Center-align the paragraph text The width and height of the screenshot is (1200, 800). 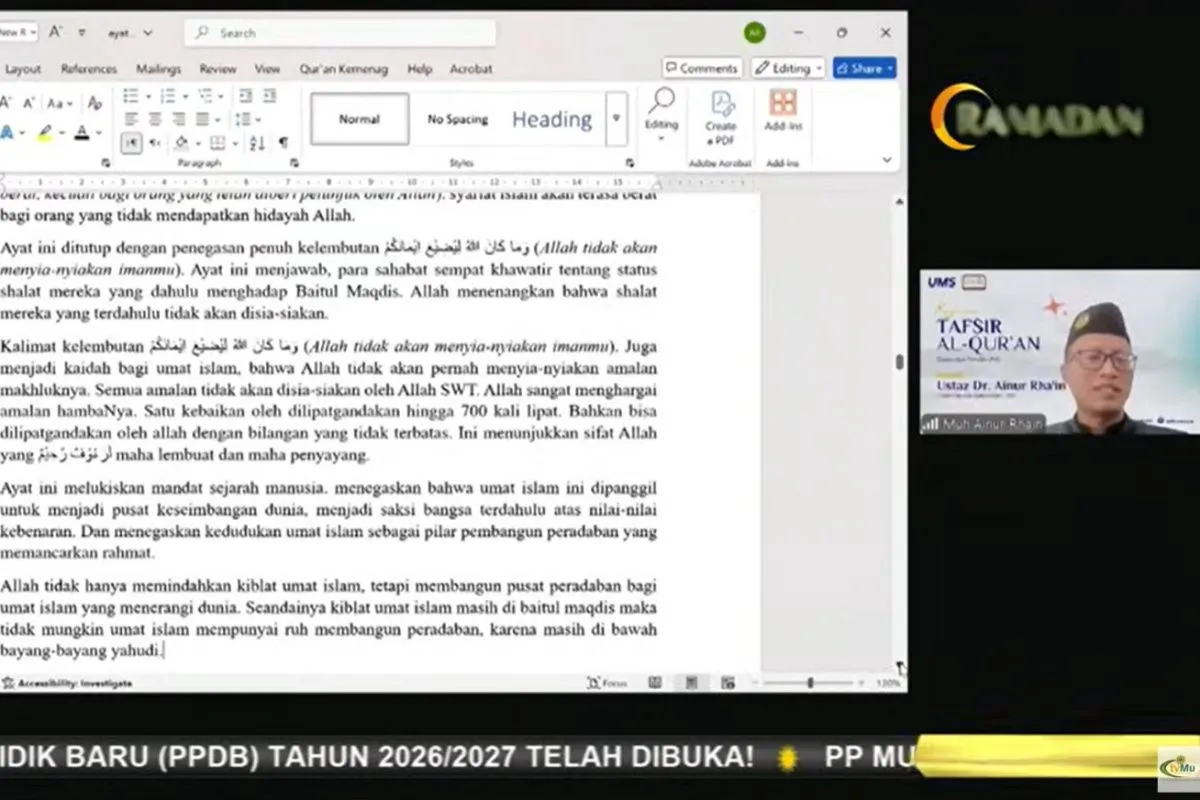pos(154,119)
